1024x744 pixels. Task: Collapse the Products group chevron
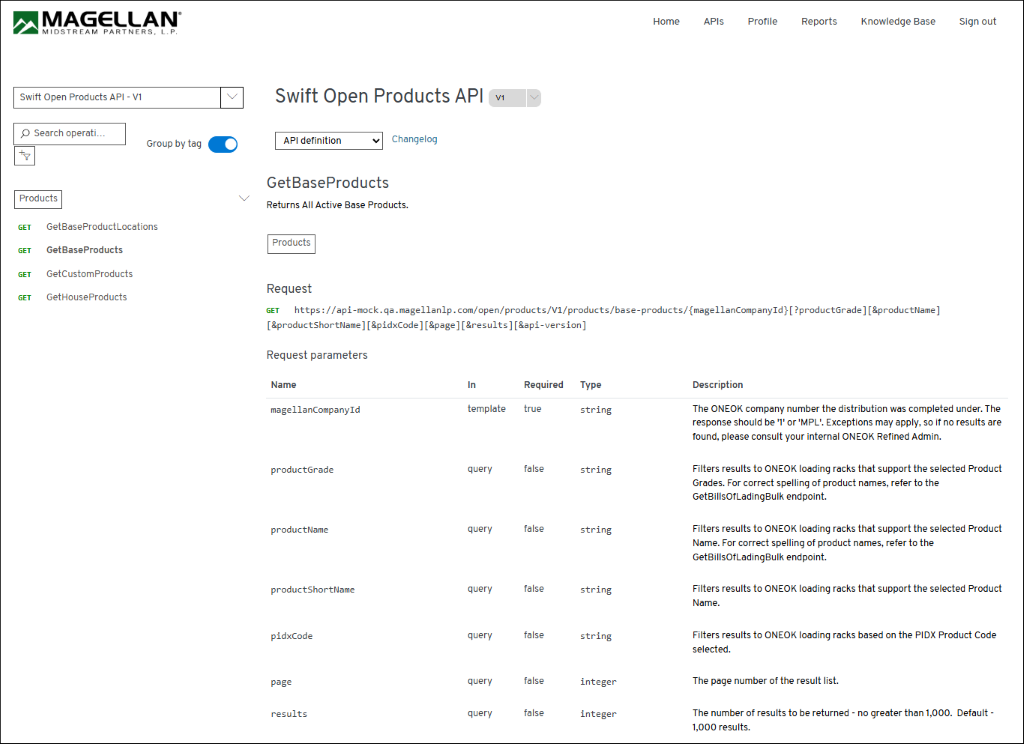pos(243,199)
